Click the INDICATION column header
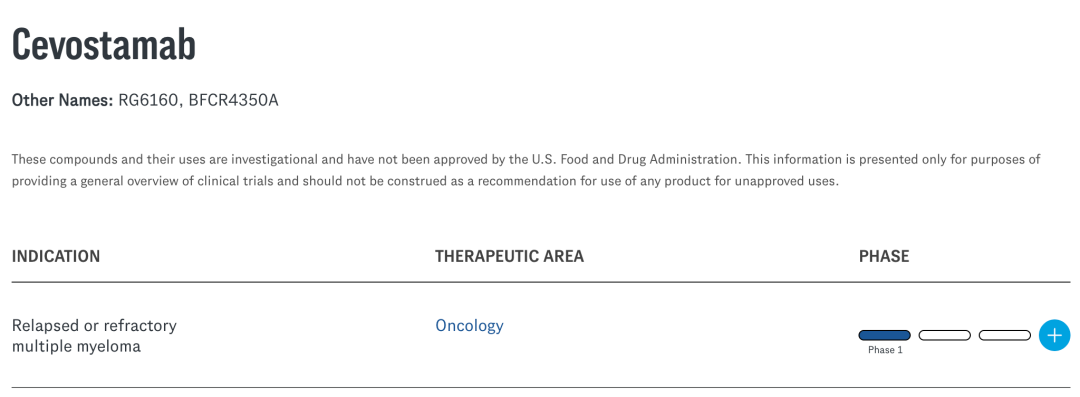 [x=56, y=256]
